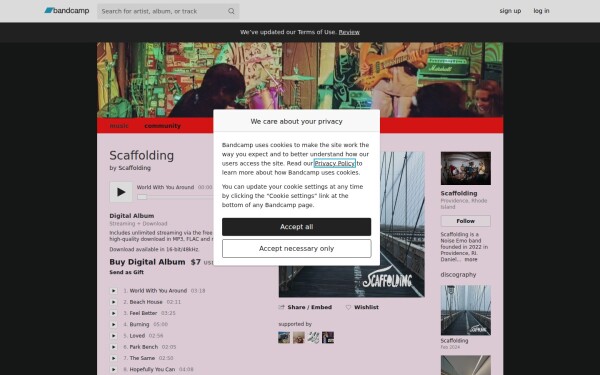Image resolution: width=600 pixels, height=375 pixels.
Task: Open Hopefully You Can track title
Action: (152, 369)
